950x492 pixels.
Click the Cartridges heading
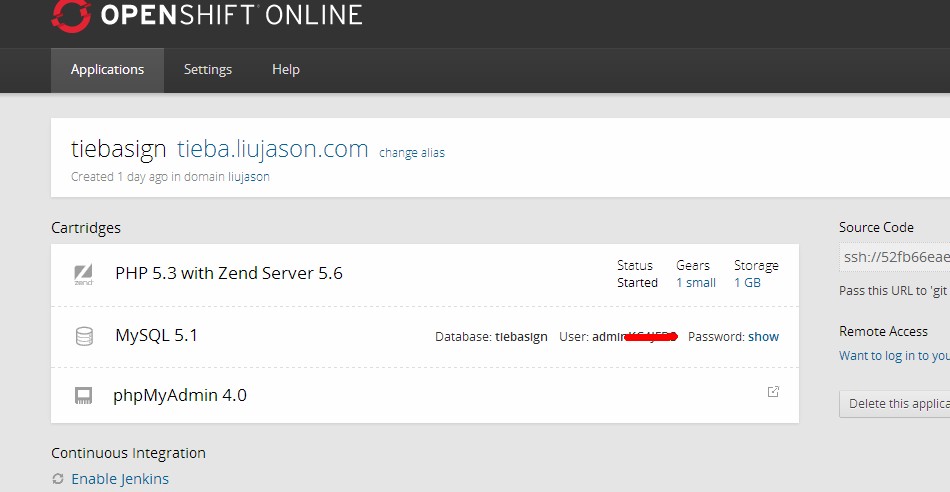tap(86, 228)
